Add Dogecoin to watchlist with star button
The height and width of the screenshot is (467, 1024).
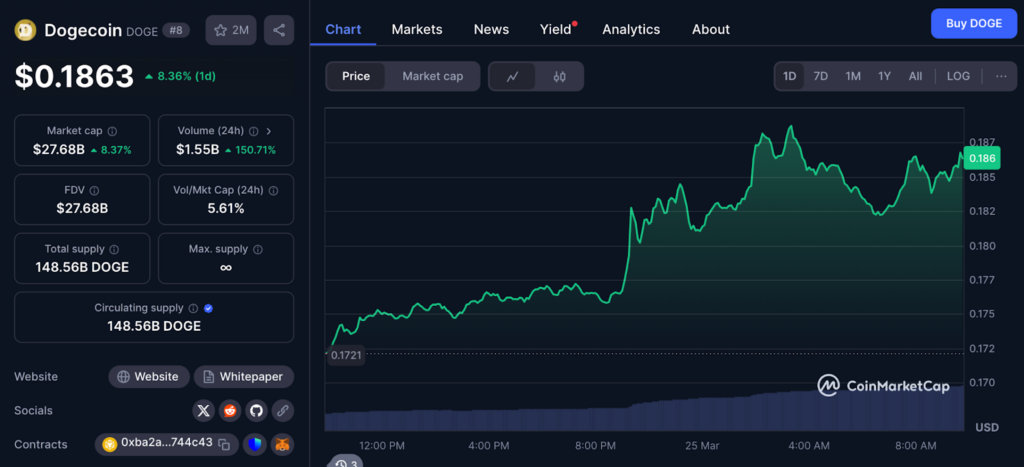pos(231,30)
